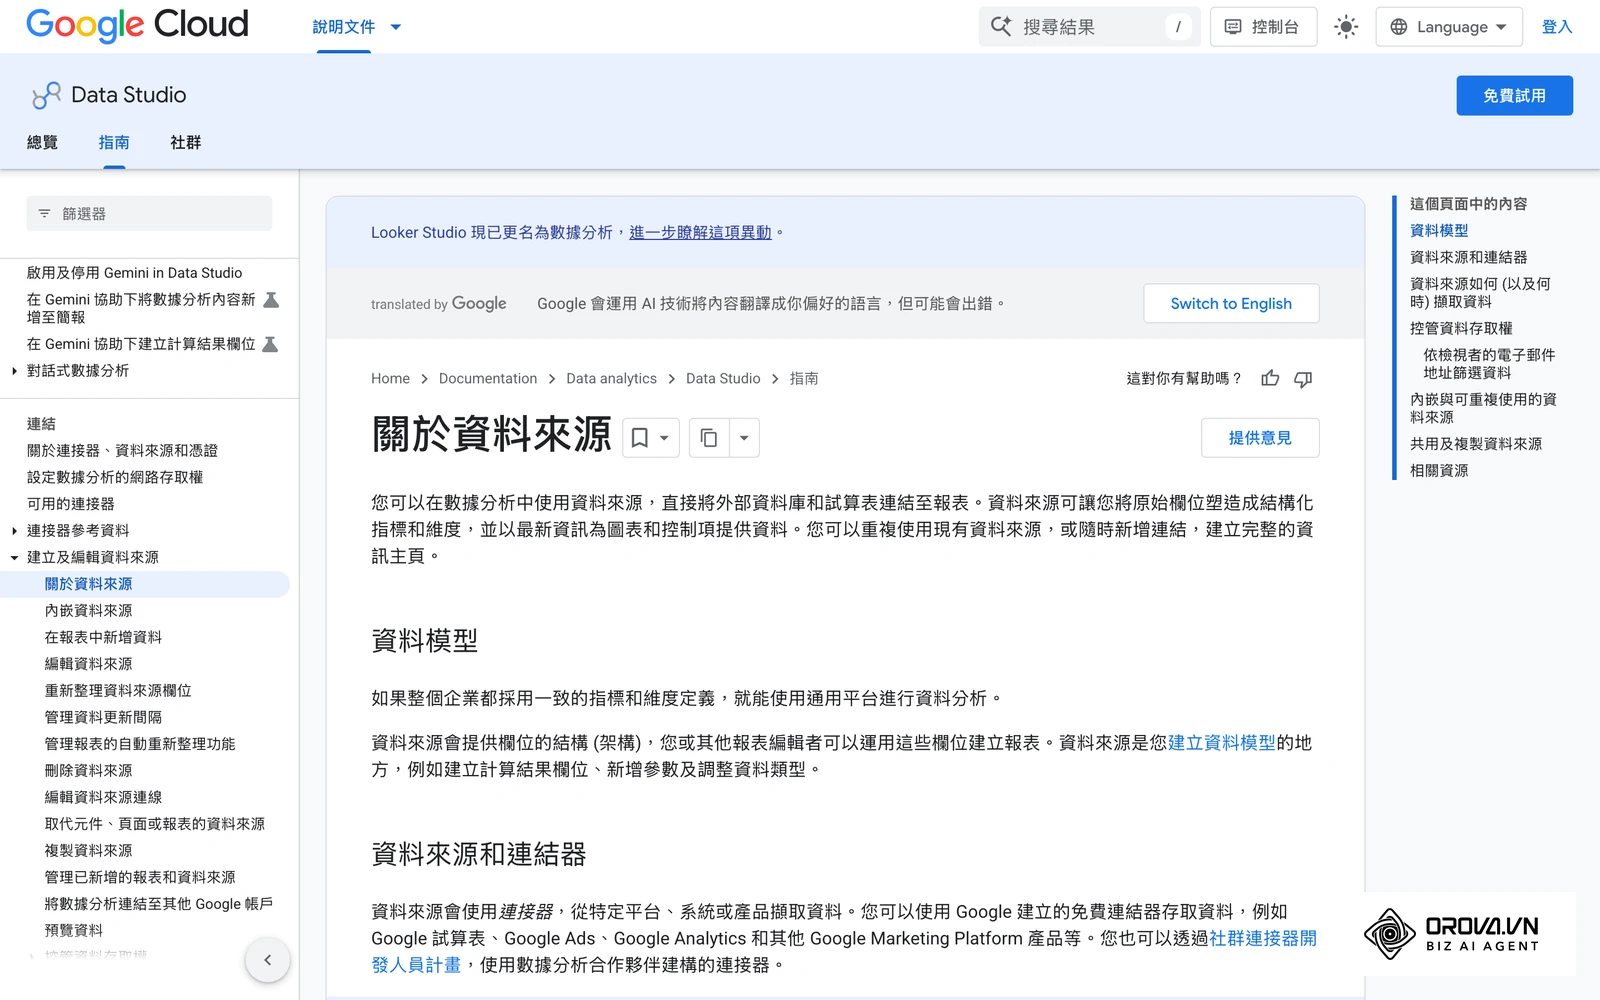Click the flask icon beside 在 Gemini 協助下建立計算結果欄位
The image size is (1600, 1000).
click(x=270, y=344)
